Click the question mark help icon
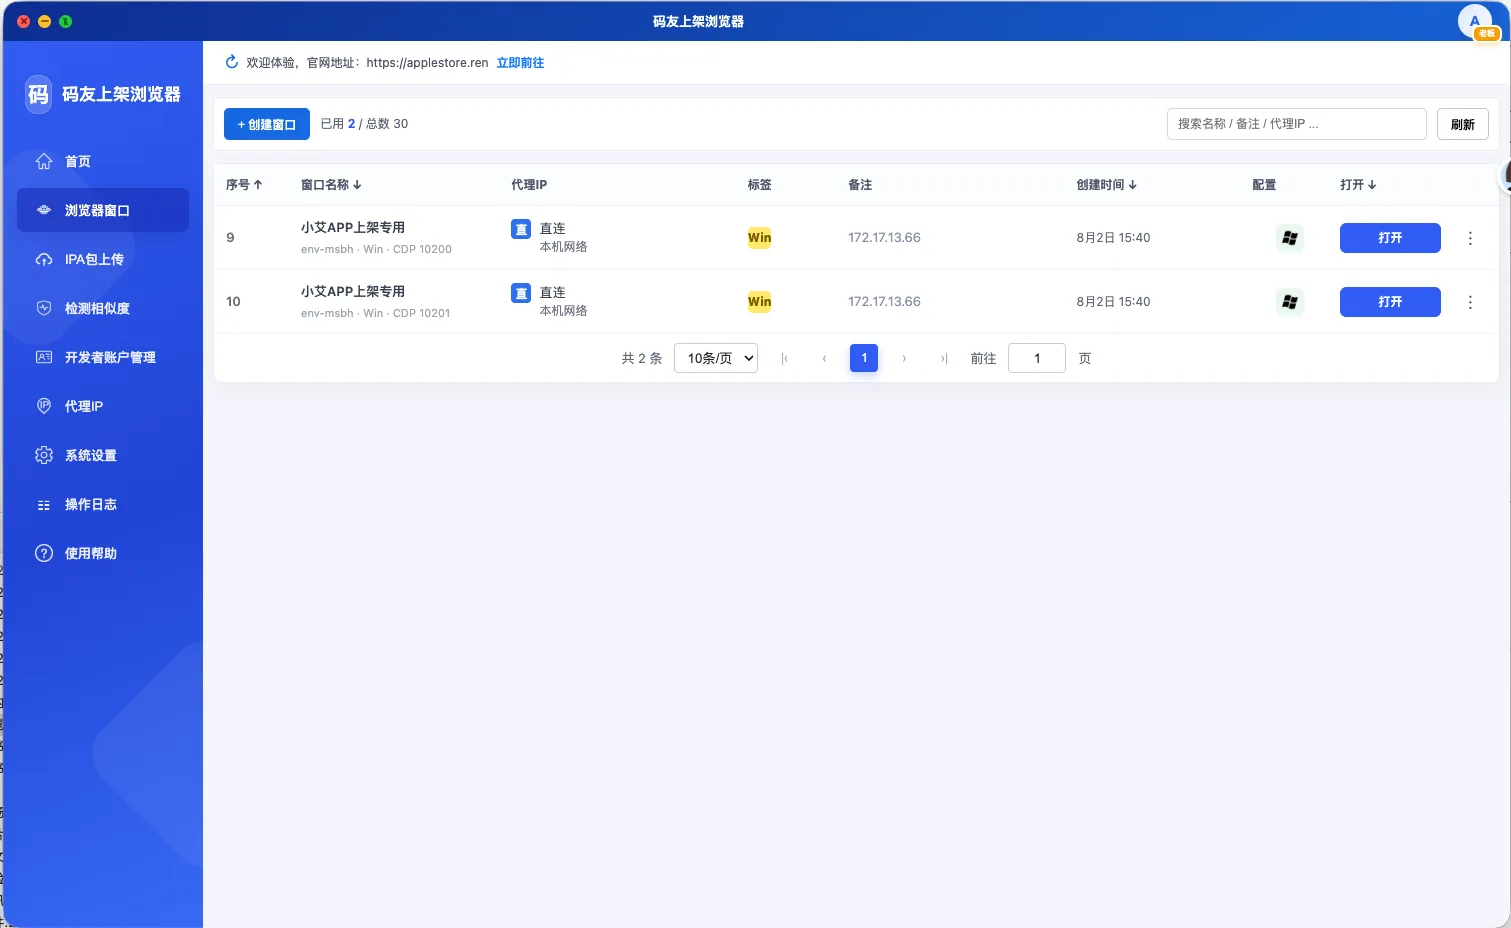Image resolution: width=1511 pixels, height=928 pixels. (x=44, y=553)
